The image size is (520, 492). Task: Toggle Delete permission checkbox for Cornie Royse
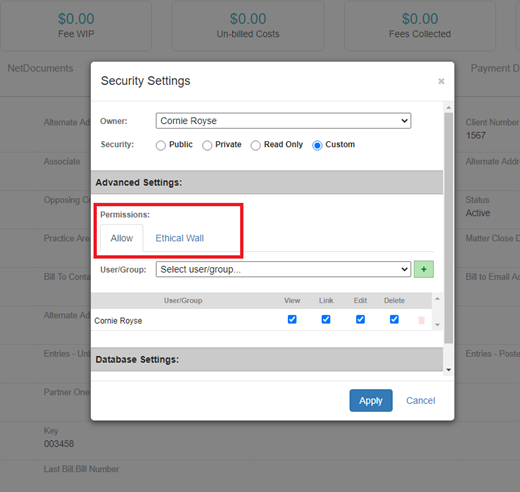pos(394,319)
